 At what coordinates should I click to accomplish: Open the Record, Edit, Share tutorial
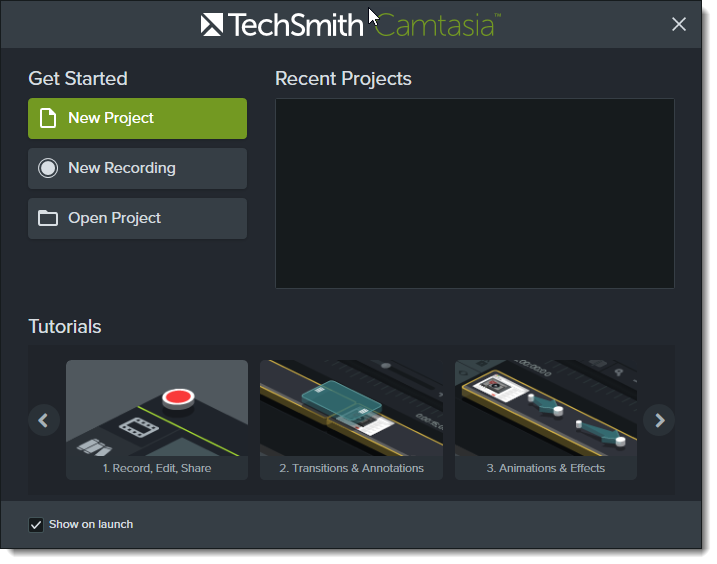pyautogui.click(x=157, y=419)
